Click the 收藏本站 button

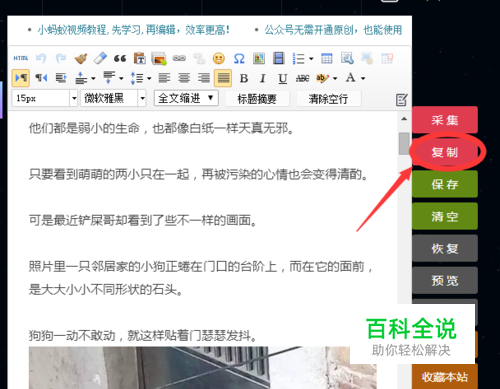click(x=445, y=377)
